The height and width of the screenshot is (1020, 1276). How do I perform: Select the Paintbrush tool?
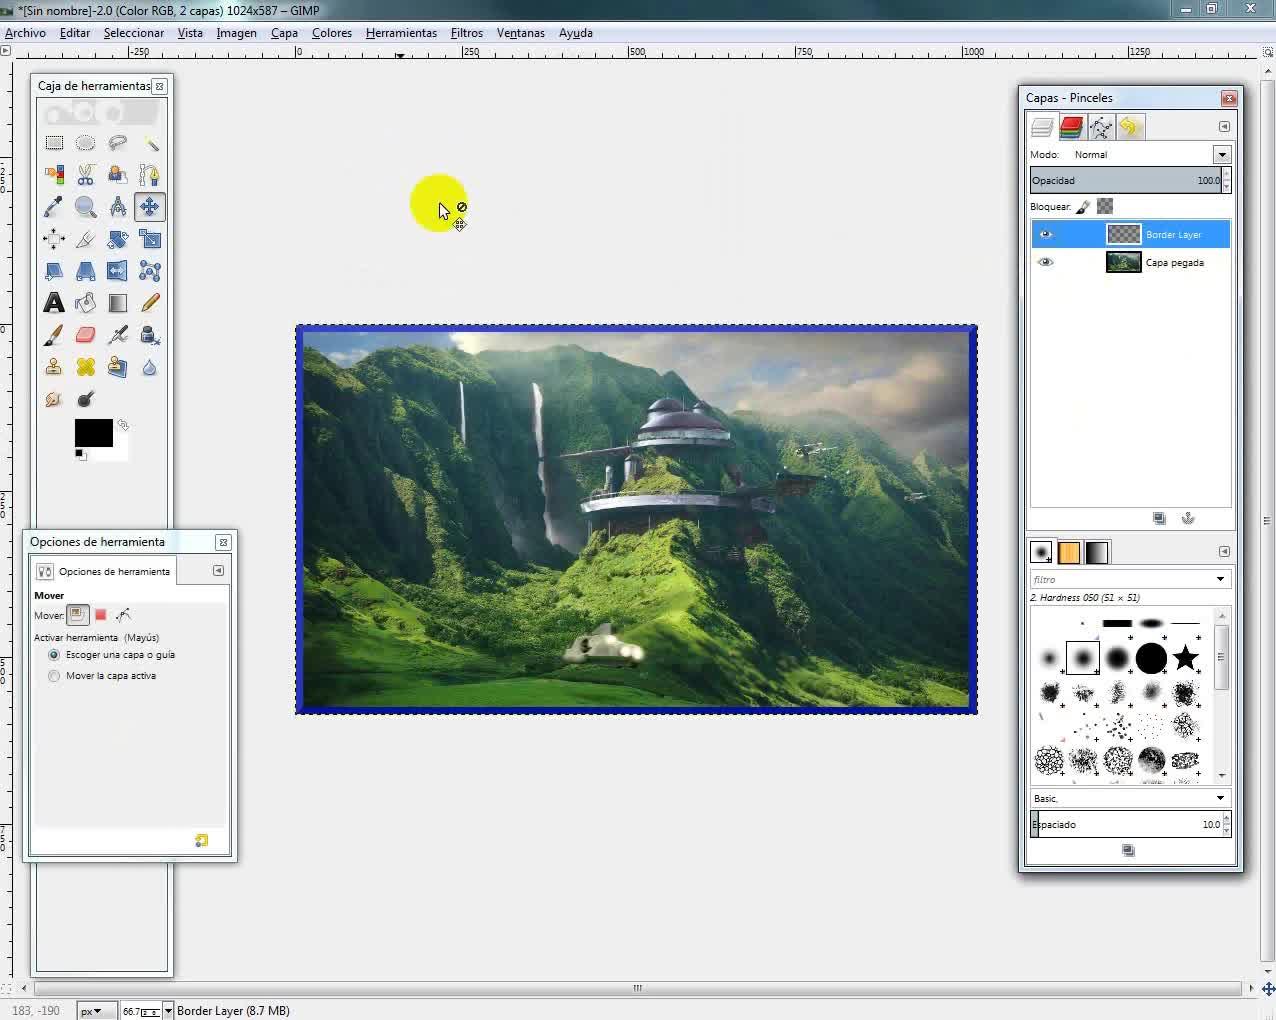pyautogui.click(x=54, y=335)
